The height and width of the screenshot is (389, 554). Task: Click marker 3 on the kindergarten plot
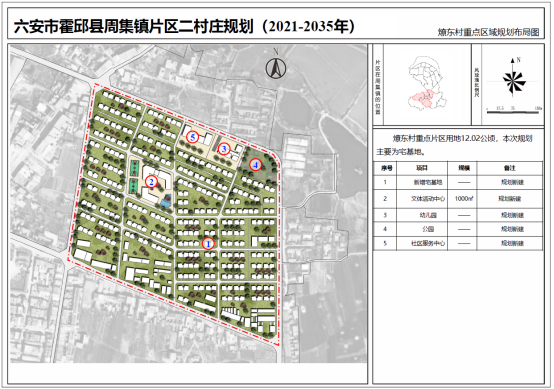pyautogui.click(x=224, y=149)
